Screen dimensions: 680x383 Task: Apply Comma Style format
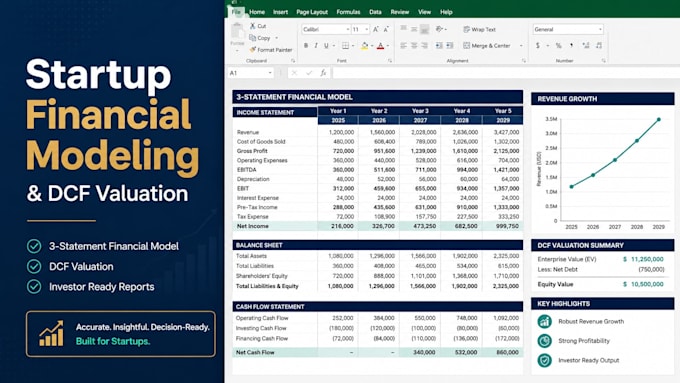click(572, 46)
